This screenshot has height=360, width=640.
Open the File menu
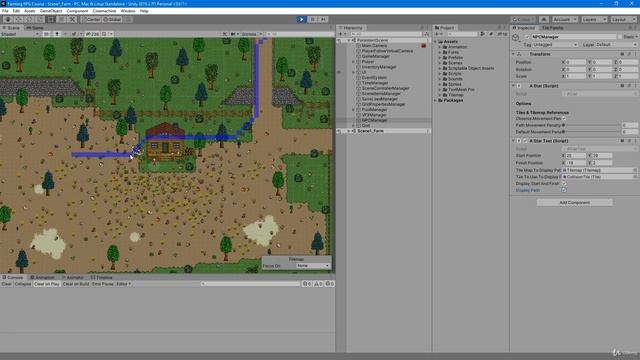5,11
